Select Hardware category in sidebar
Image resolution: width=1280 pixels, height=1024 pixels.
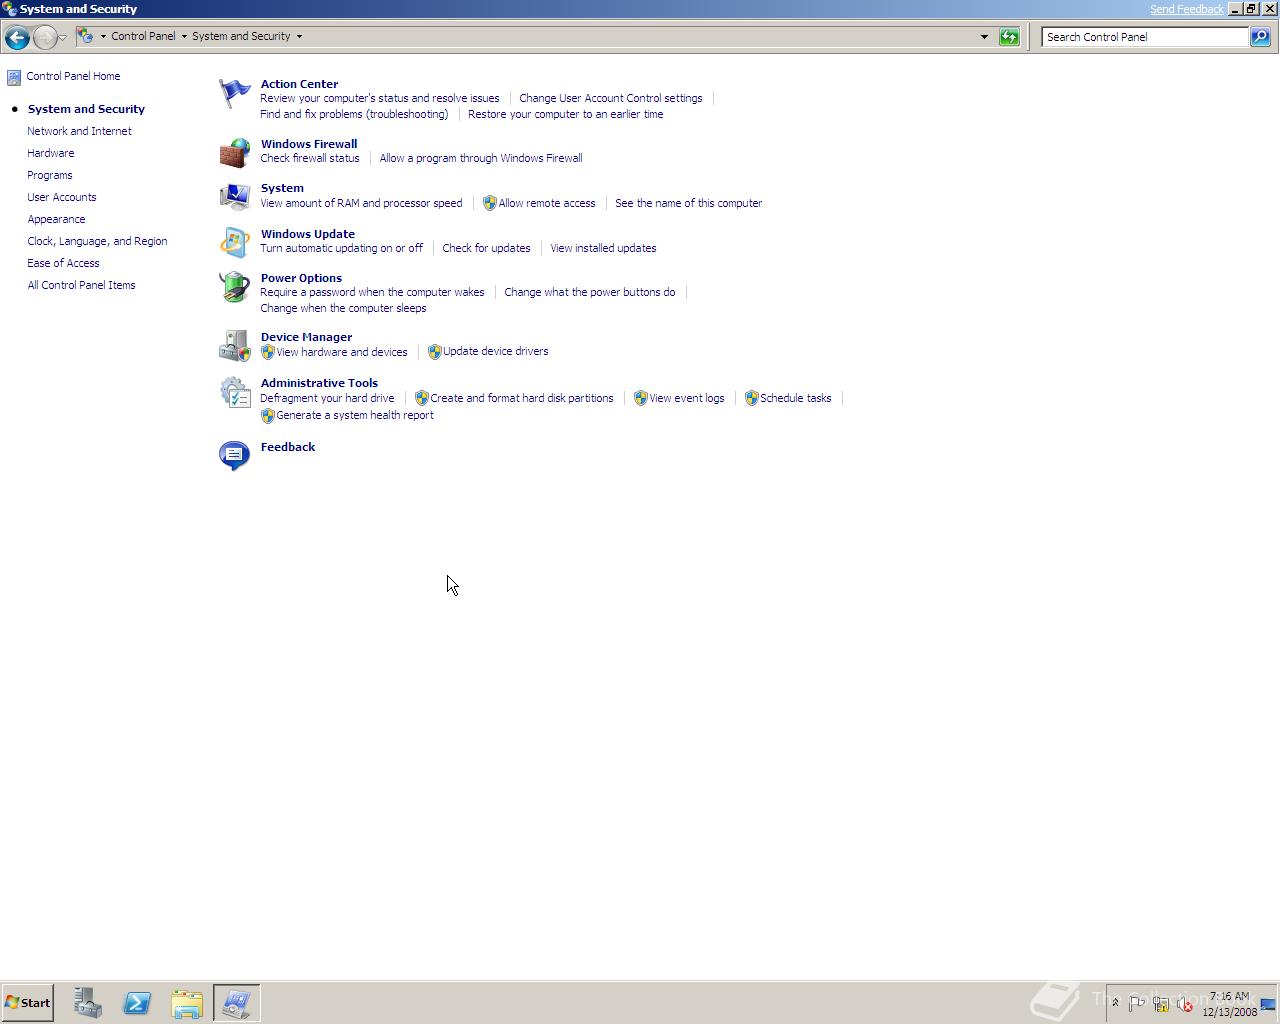click(x=51, y=153)
